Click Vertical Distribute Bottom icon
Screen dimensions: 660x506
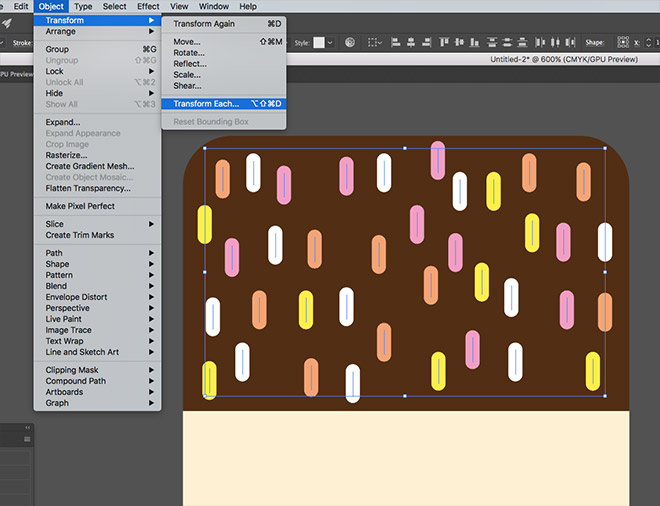point(522,42)
